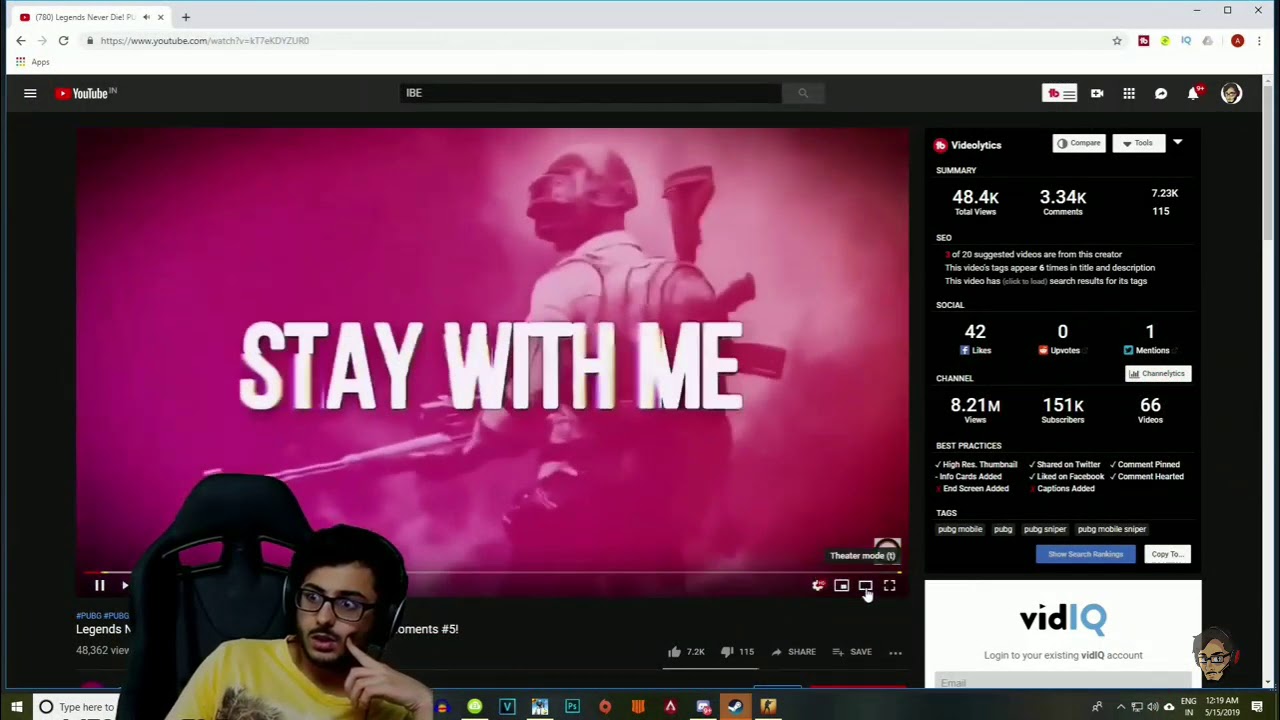The width and height of the screenshot is (1280, 720).
Task: Open the YouTube apps grid
Action: point(1129,93)
